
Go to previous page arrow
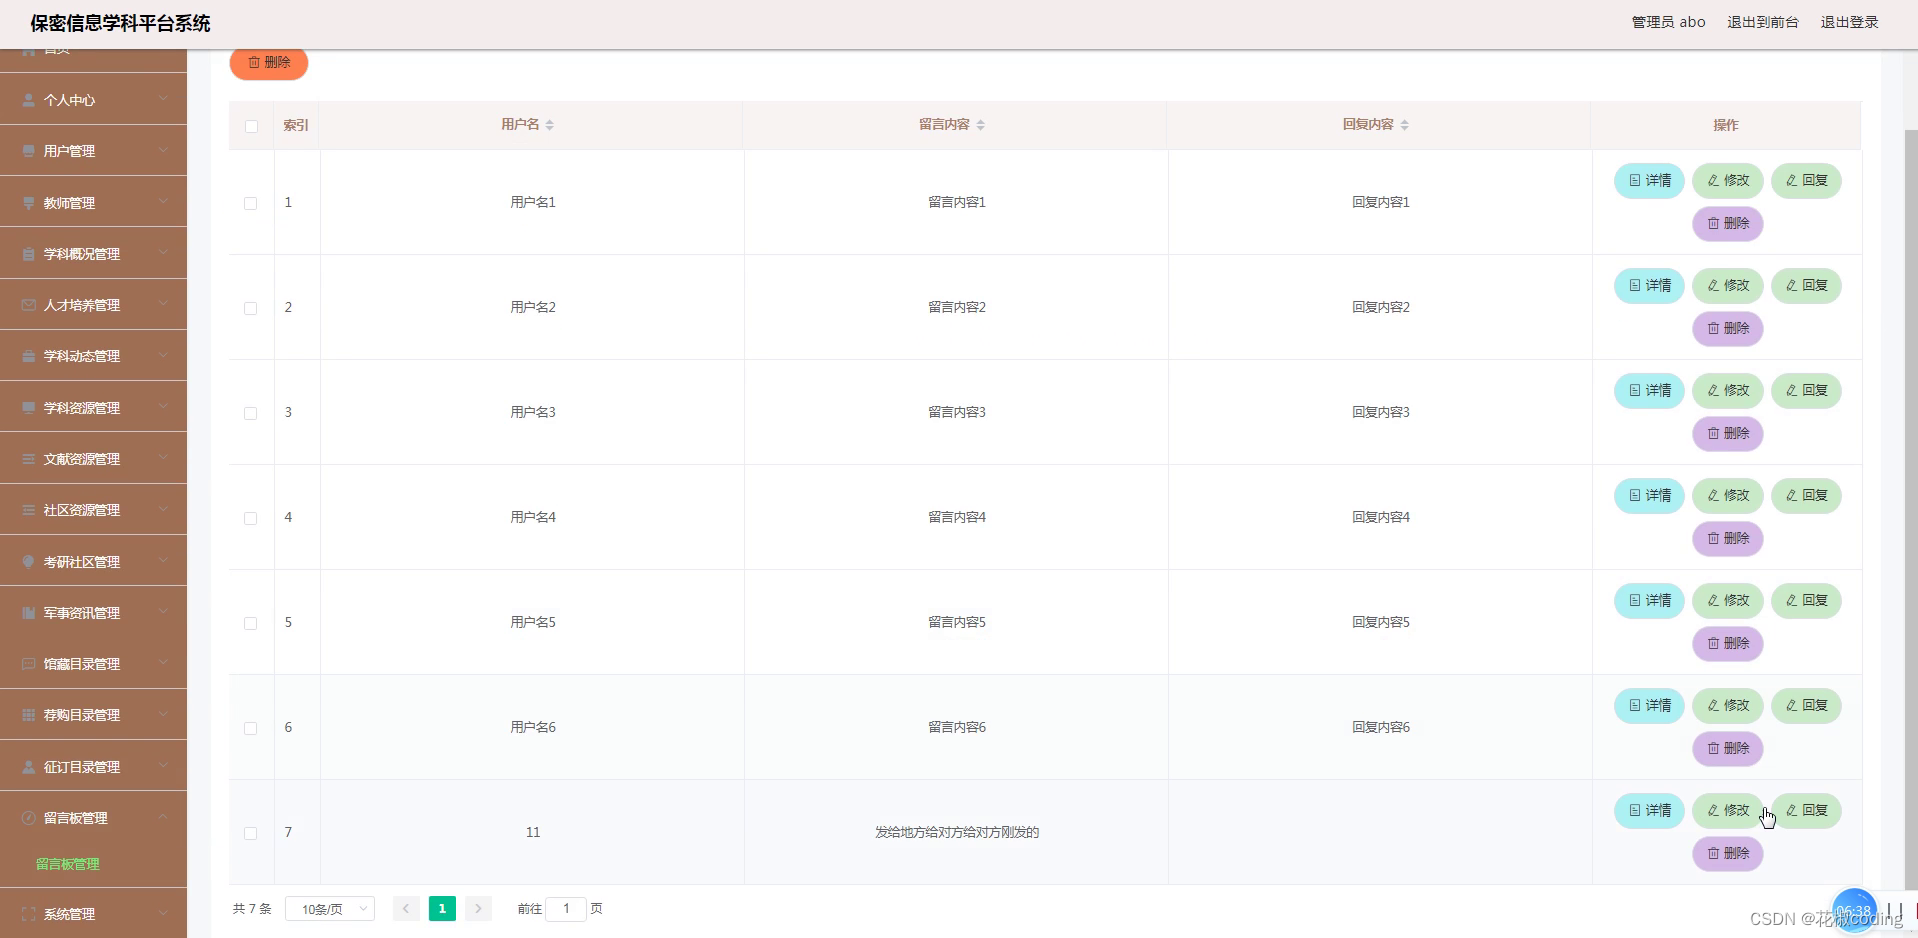(406, 909)
